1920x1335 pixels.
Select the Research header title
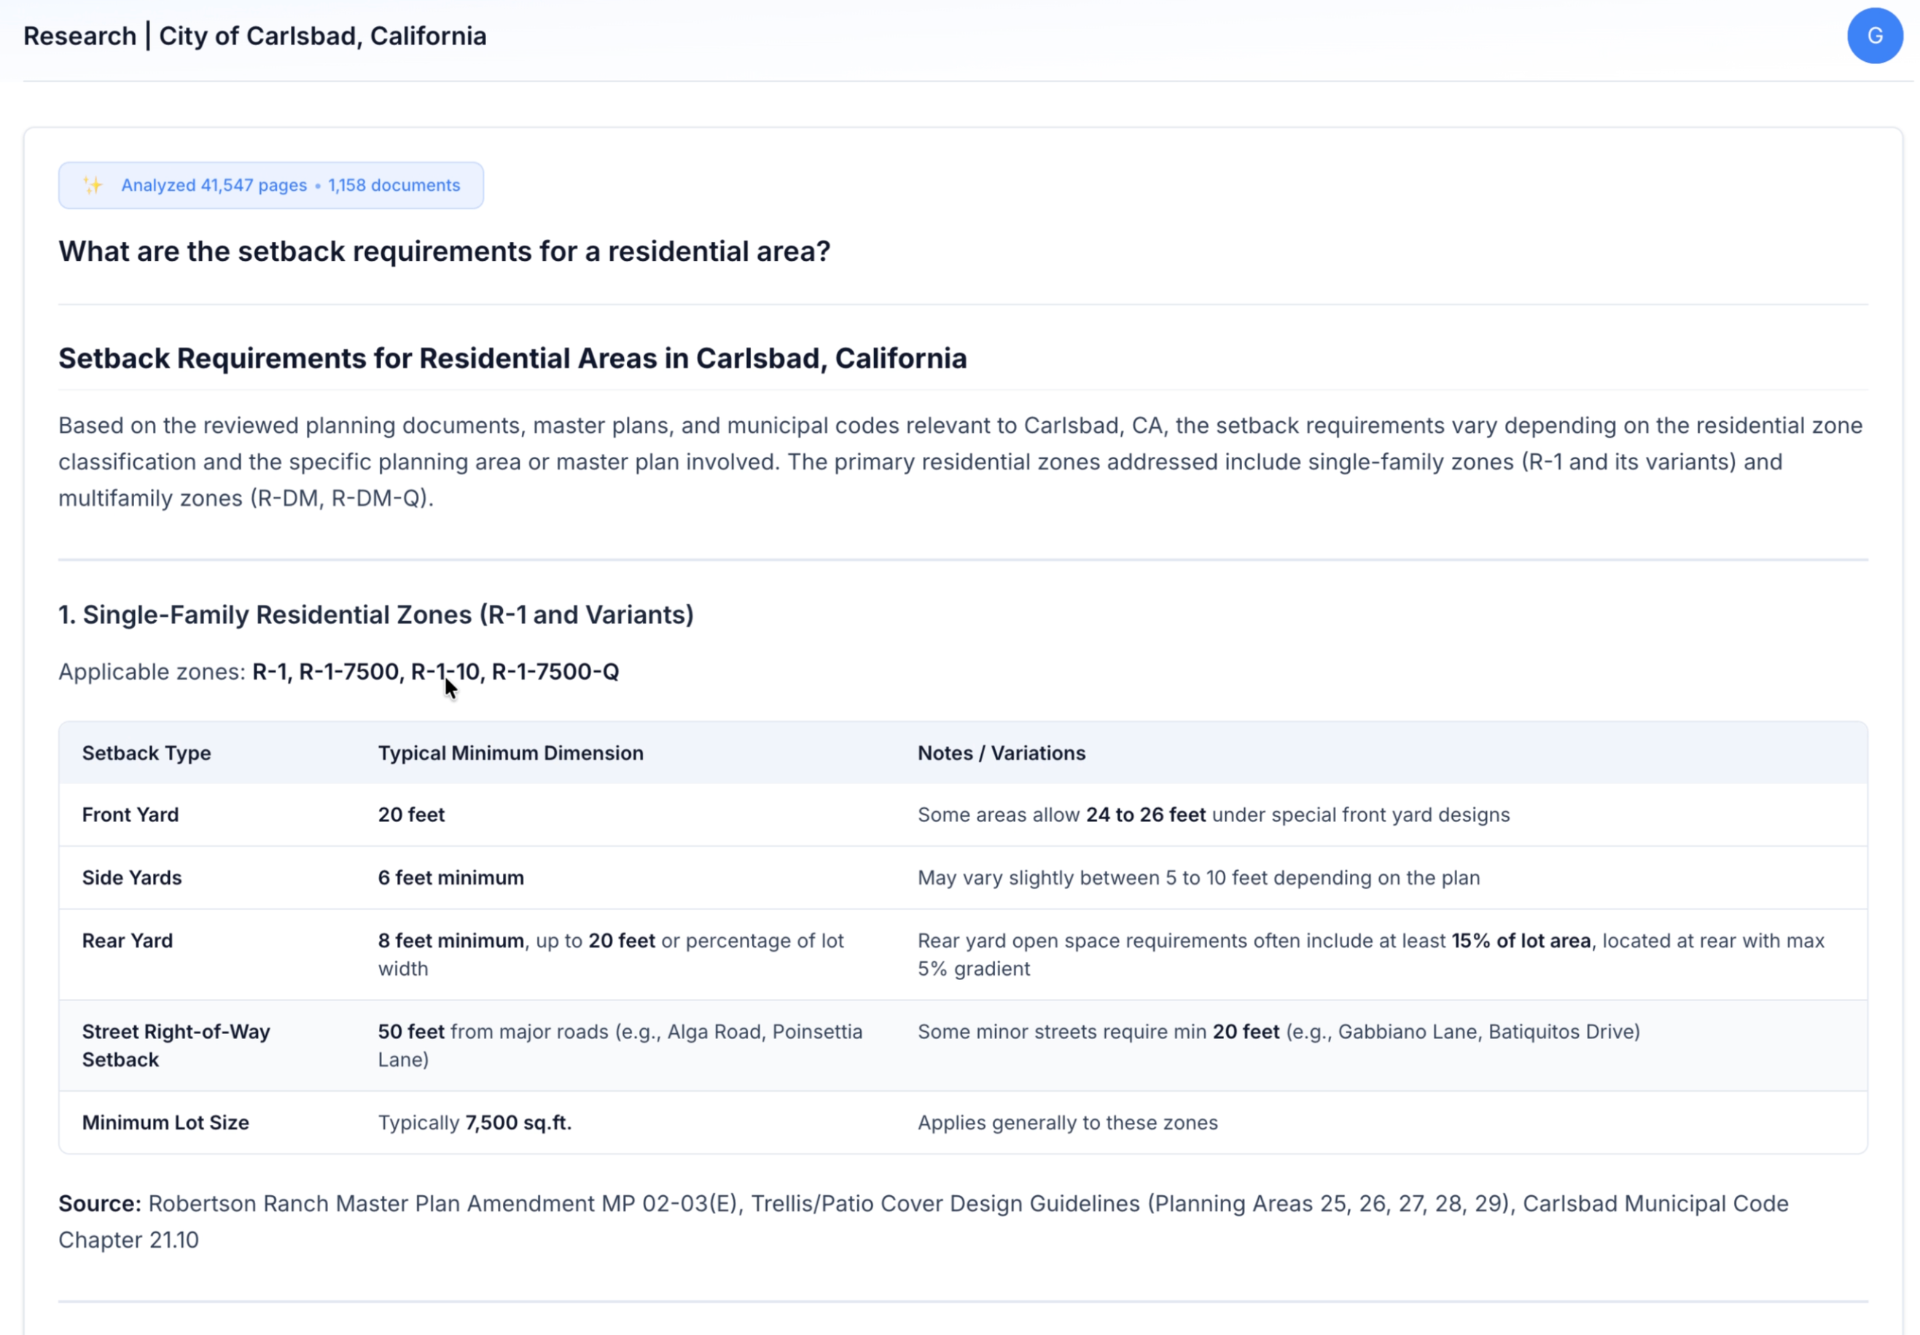point(79,35)
